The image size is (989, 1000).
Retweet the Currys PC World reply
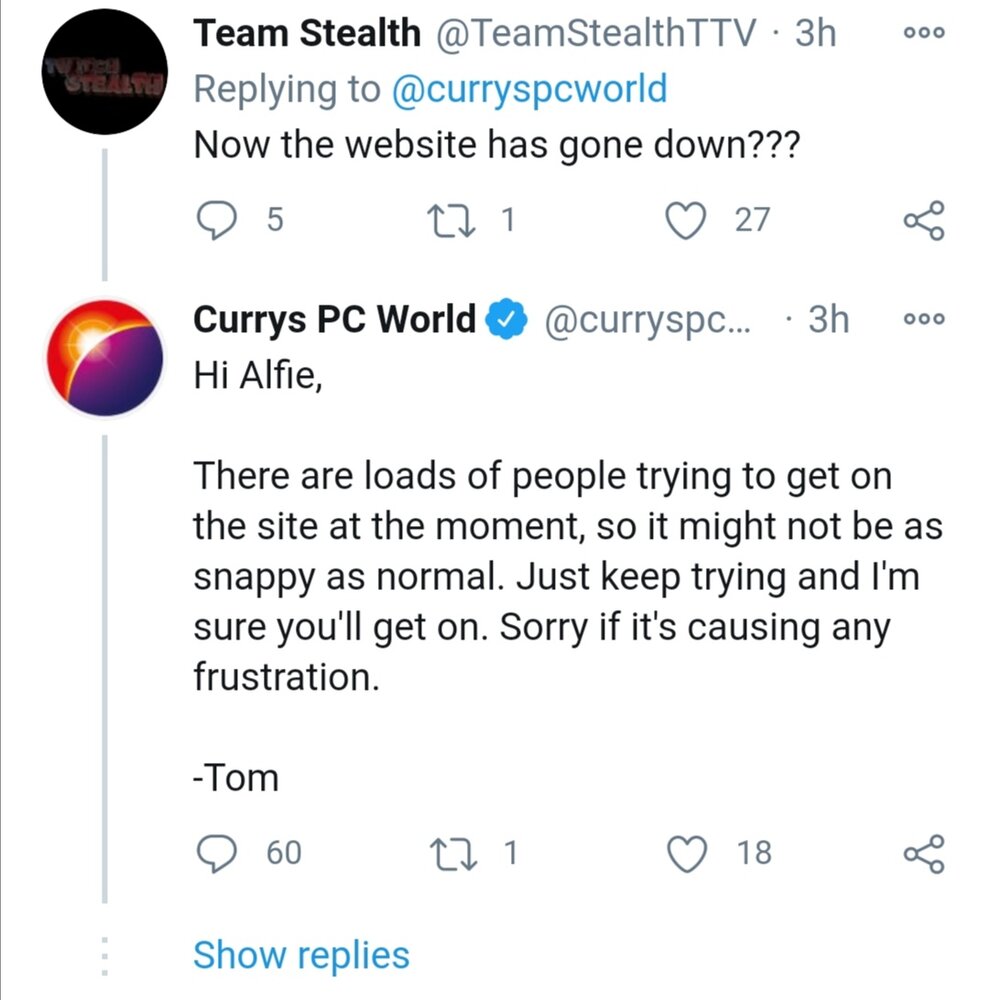click(453, 853)
